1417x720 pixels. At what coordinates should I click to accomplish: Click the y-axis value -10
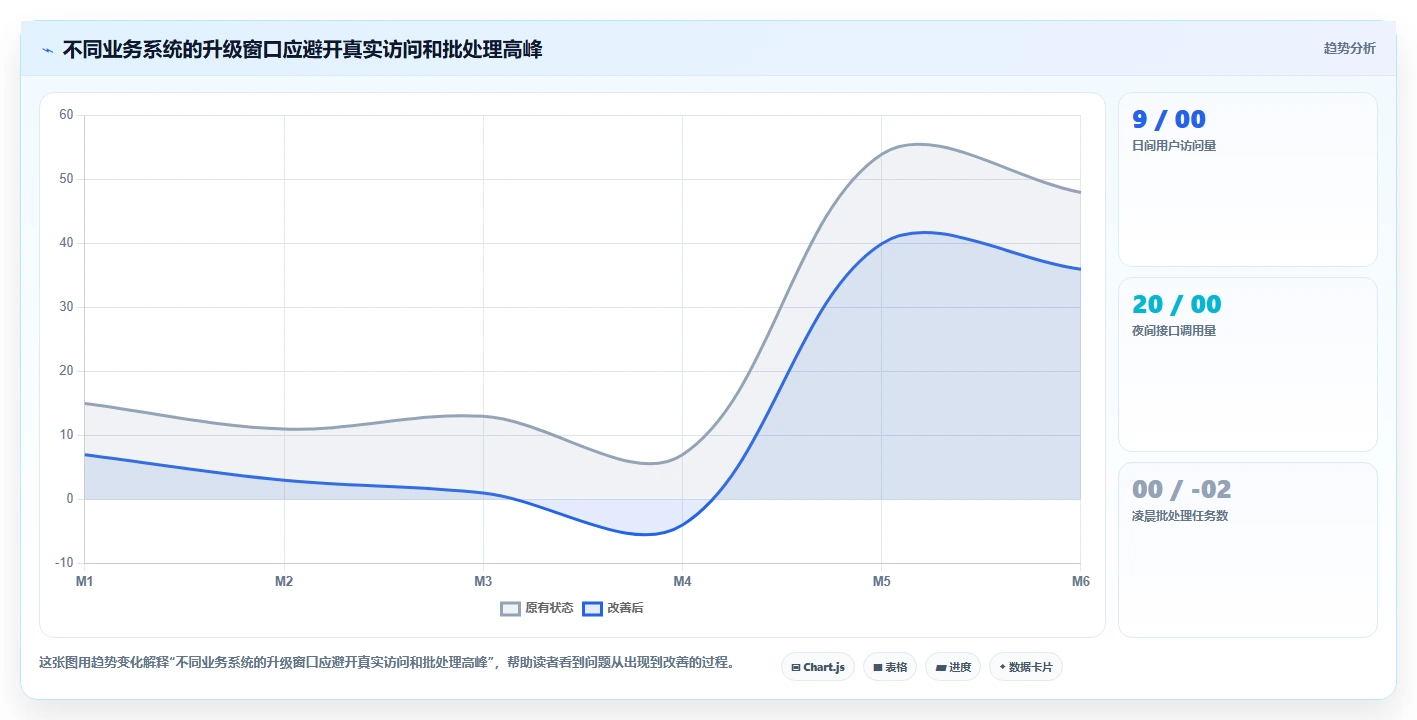point(65,563)
